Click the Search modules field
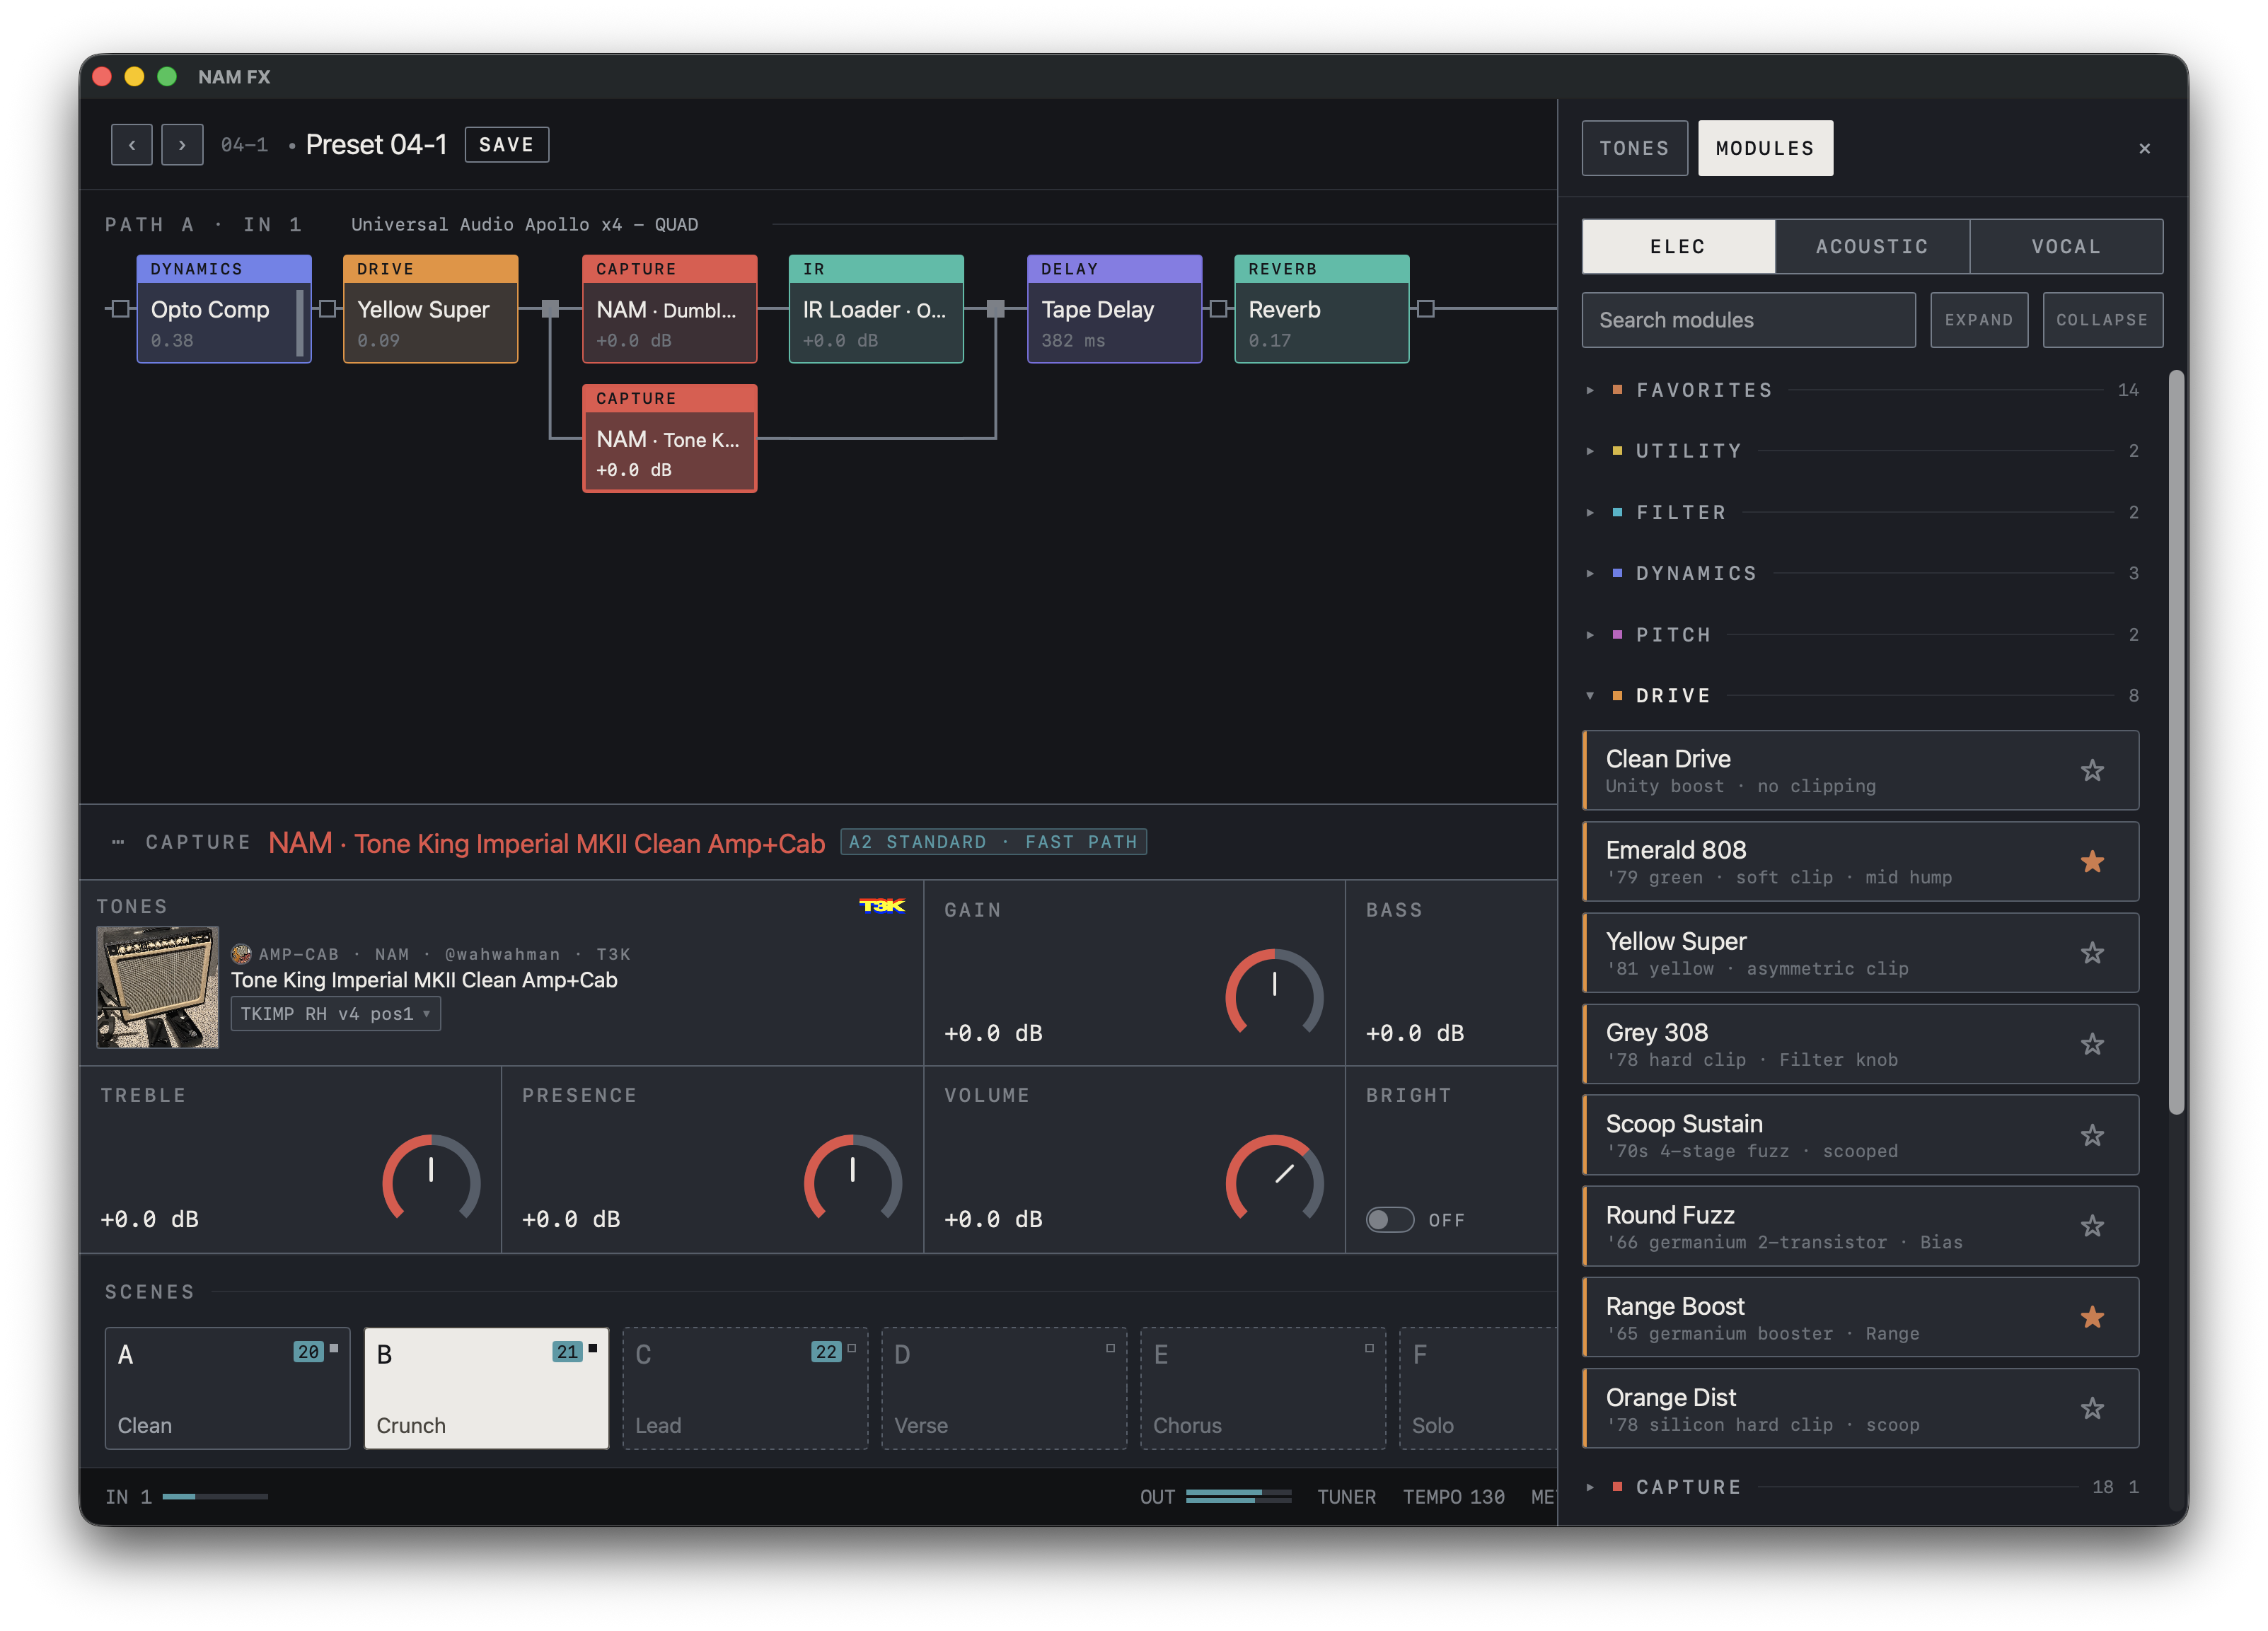The width and height of the screenshot is (2268, 1631). point(1748,320)
